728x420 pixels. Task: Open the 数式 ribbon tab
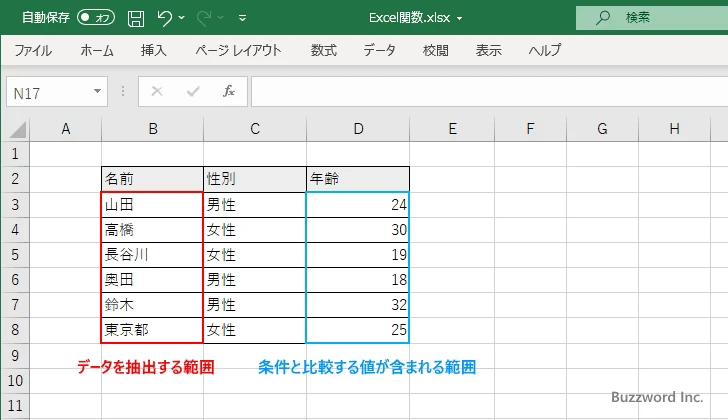[323, 51]
